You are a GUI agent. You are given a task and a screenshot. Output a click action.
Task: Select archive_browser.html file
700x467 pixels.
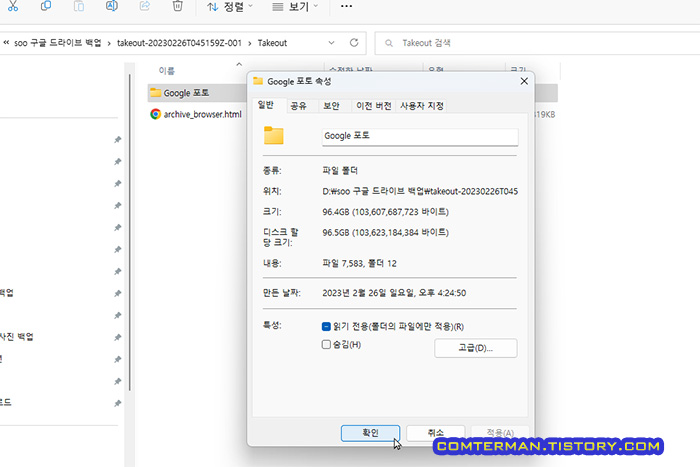tap(202, 114)
